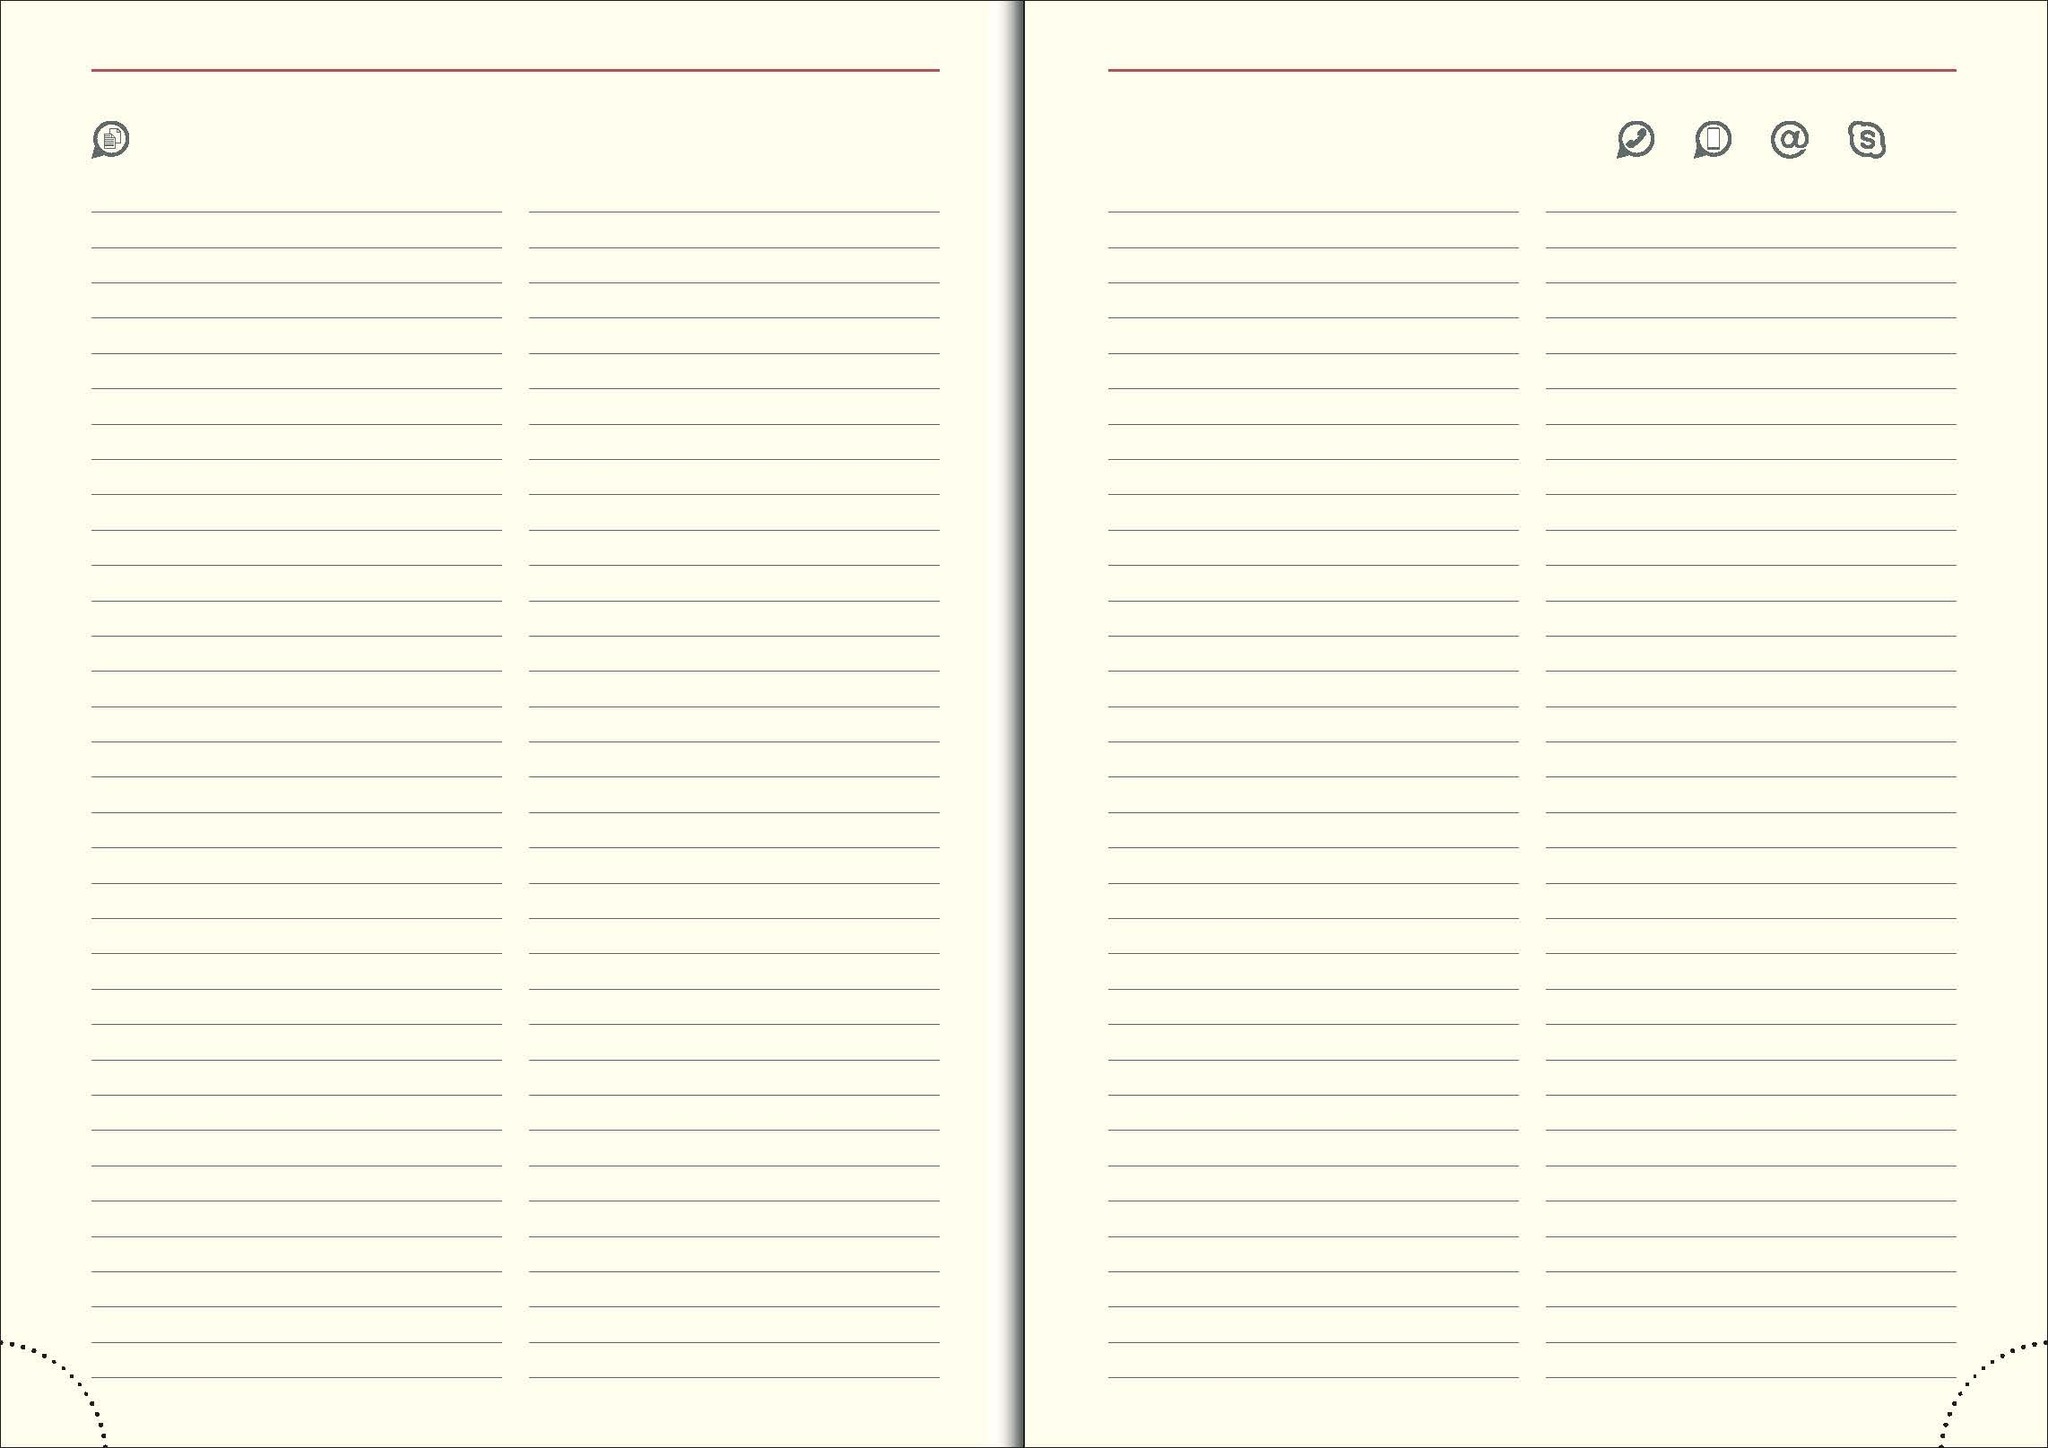Select the @ email icon
The width and height of the screenshot is (2048, 1448).
pyautogui.click(x=1790, y=140)
